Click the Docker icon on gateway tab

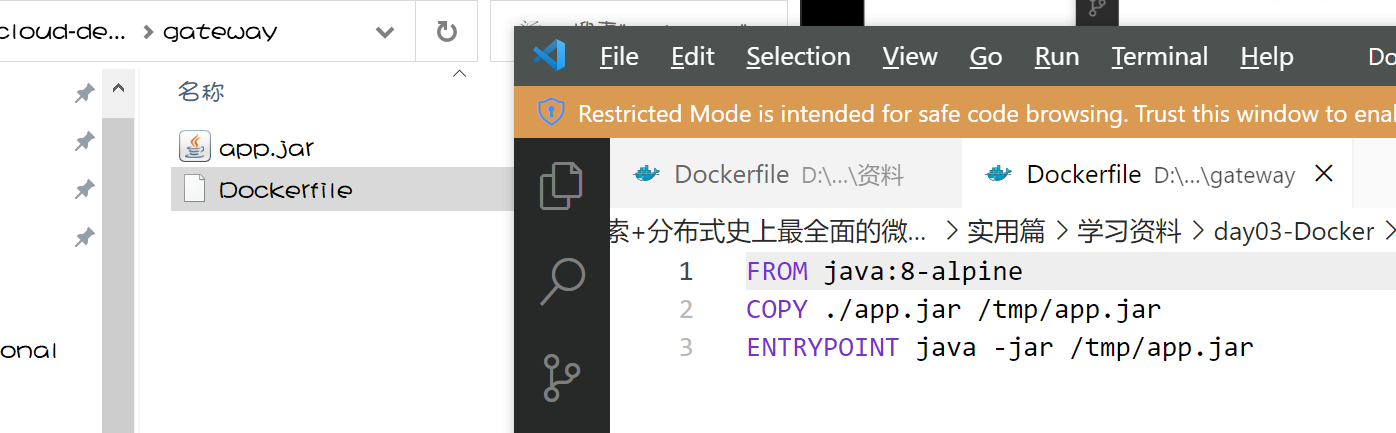point(999,175)
